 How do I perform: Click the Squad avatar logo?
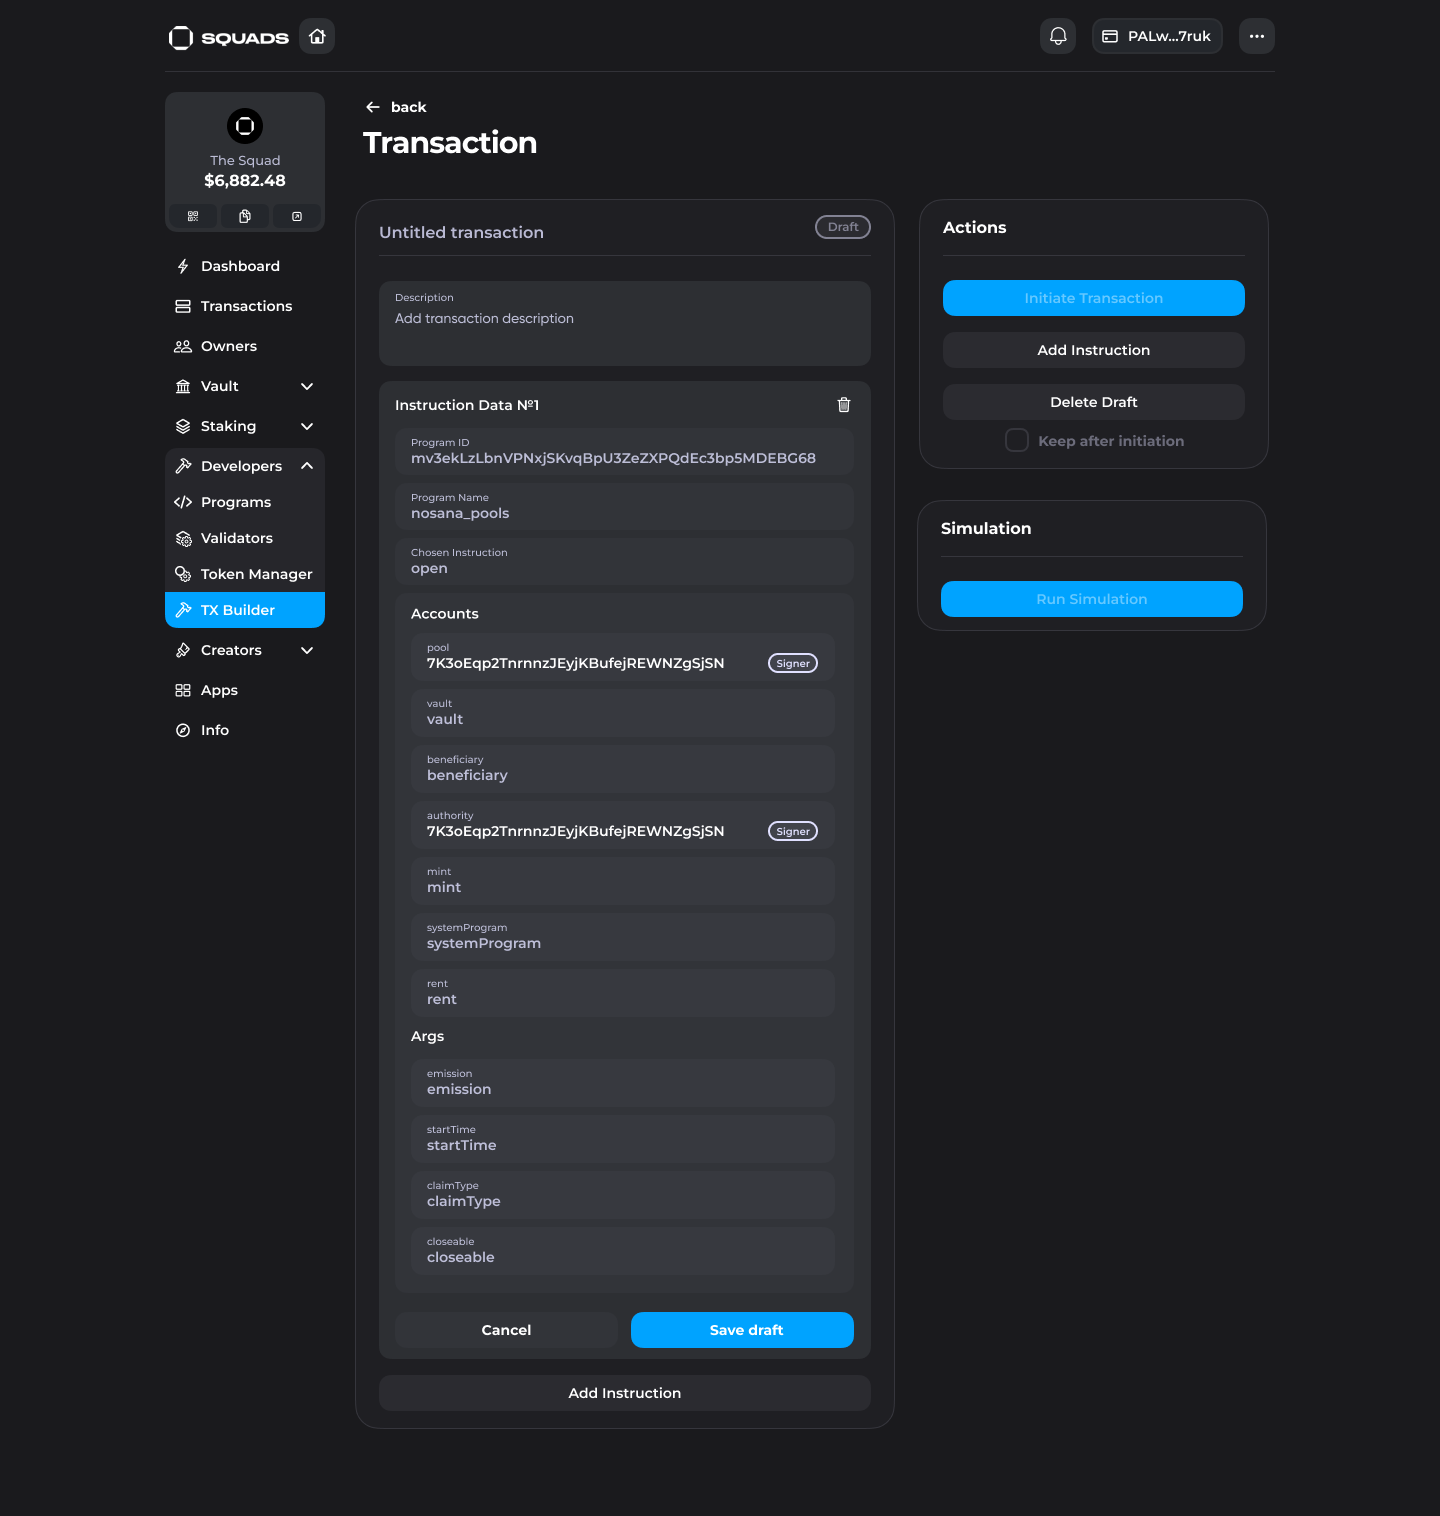point(245,126)
